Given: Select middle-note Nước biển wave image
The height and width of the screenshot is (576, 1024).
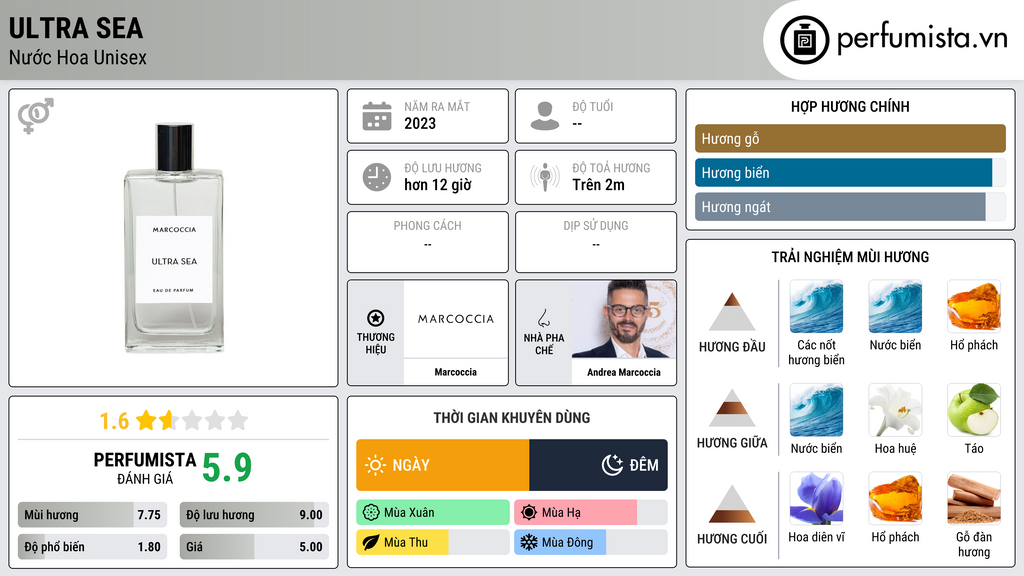Looking at the screenshot, I should (816, 410).
